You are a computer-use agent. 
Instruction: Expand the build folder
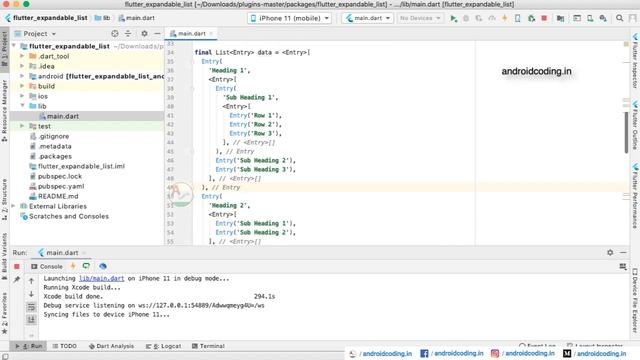click(x=22, y=86)
